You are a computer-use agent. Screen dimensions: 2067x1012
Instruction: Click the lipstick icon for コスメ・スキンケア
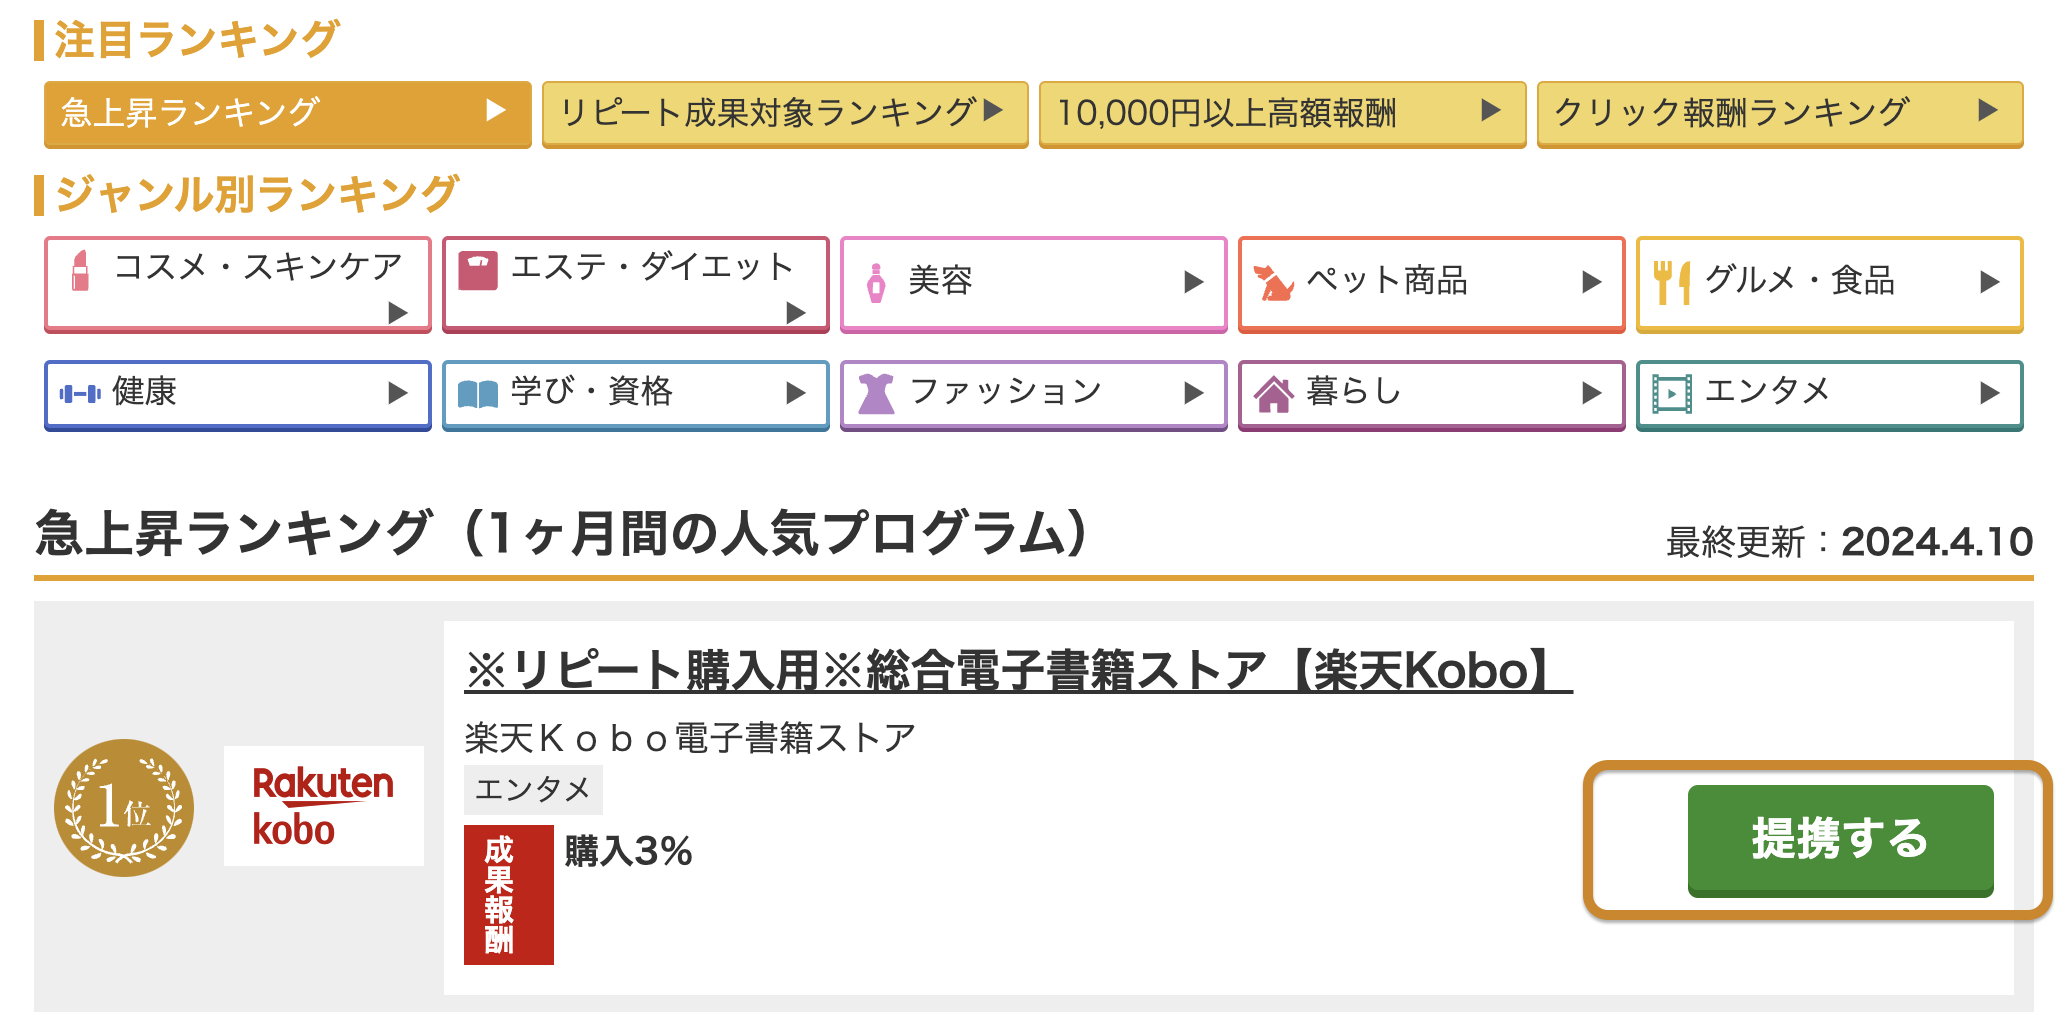(x=81, y=270)
